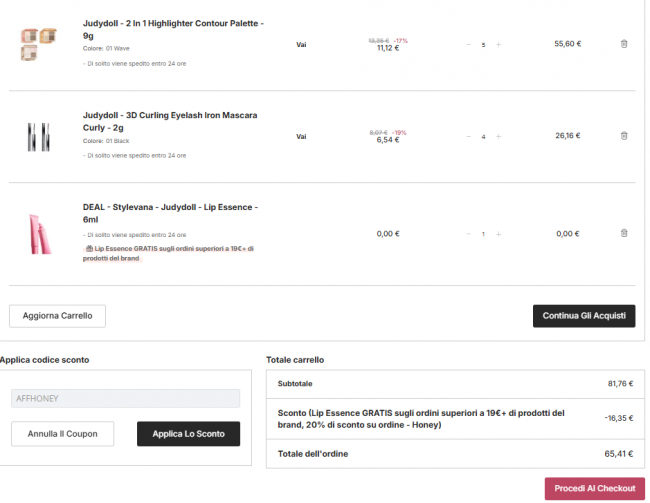Click trash icon for Lip Essence deal
Viewport: 650px width, 503px height.
click(x=624, y=233)
